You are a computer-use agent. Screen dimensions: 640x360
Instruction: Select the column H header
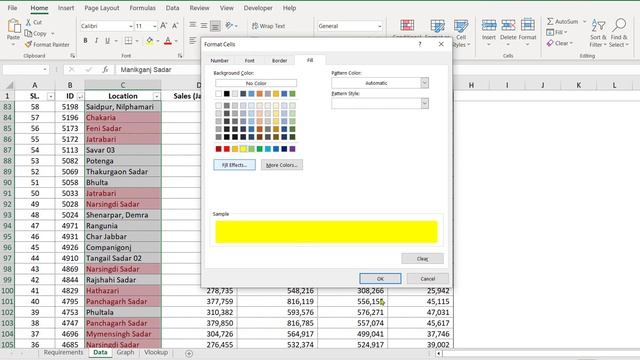471,85
